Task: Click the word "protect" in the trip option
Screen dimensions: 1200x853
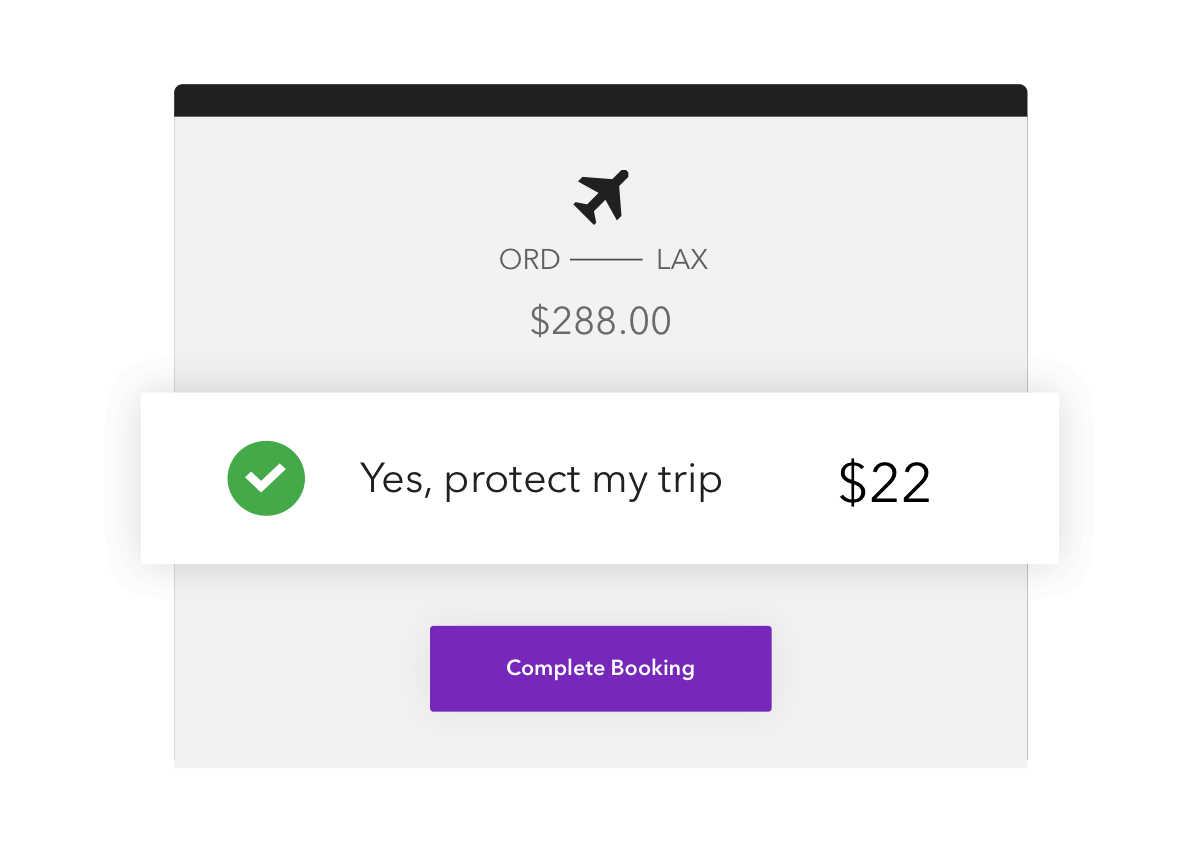Action: [512, 482]
